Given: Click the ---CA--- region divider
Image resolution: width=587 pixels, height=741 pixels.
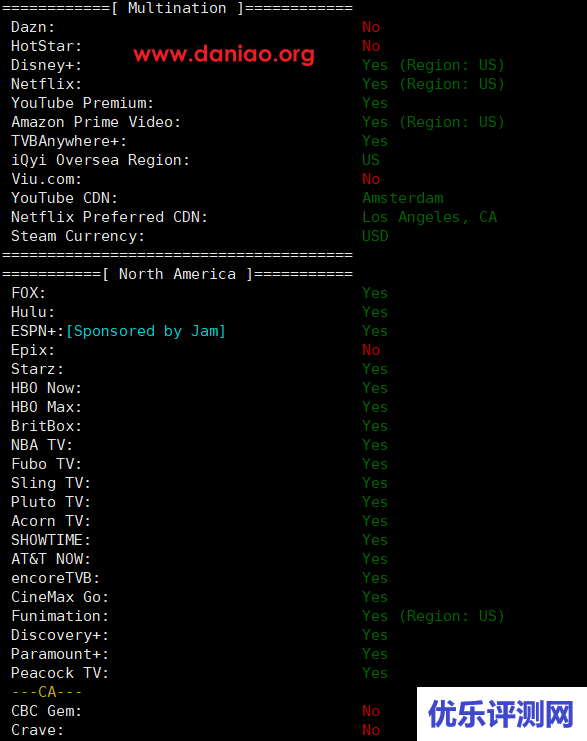Looking at the screenshot, I should point(47,692).
